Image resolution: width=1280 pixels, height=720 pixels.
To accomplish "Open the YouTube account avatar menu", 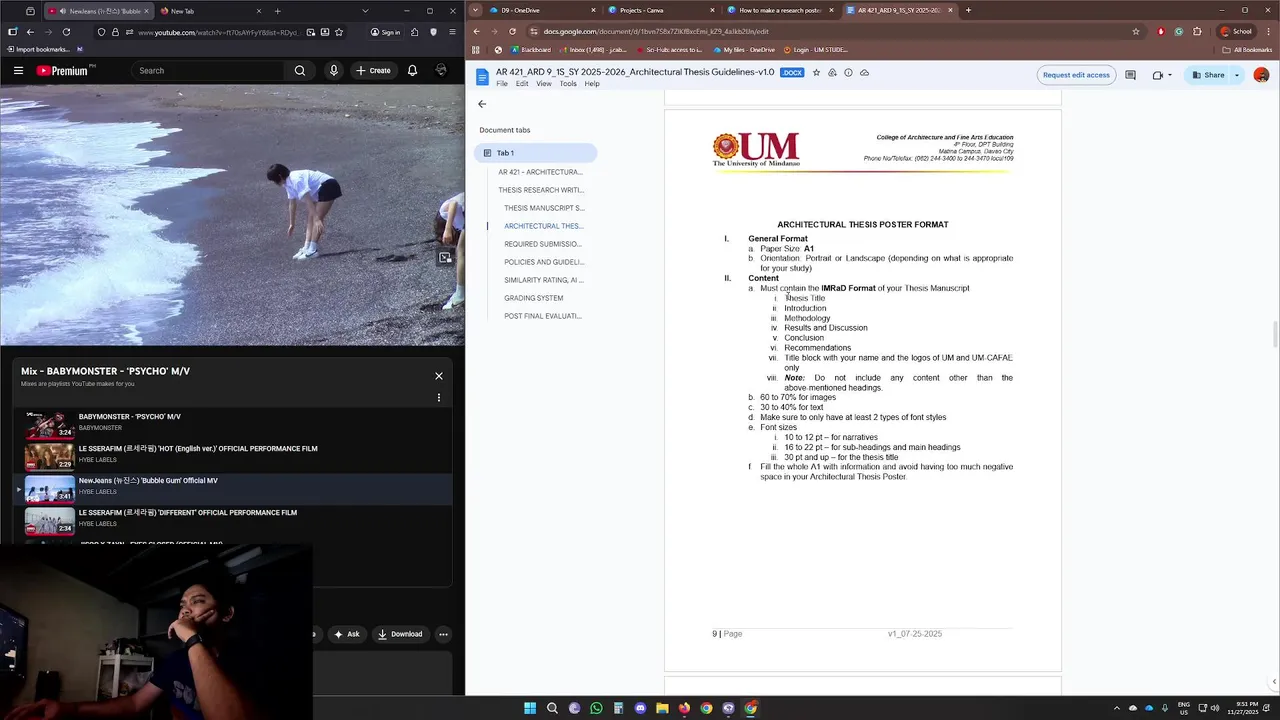I will [441, 70].
